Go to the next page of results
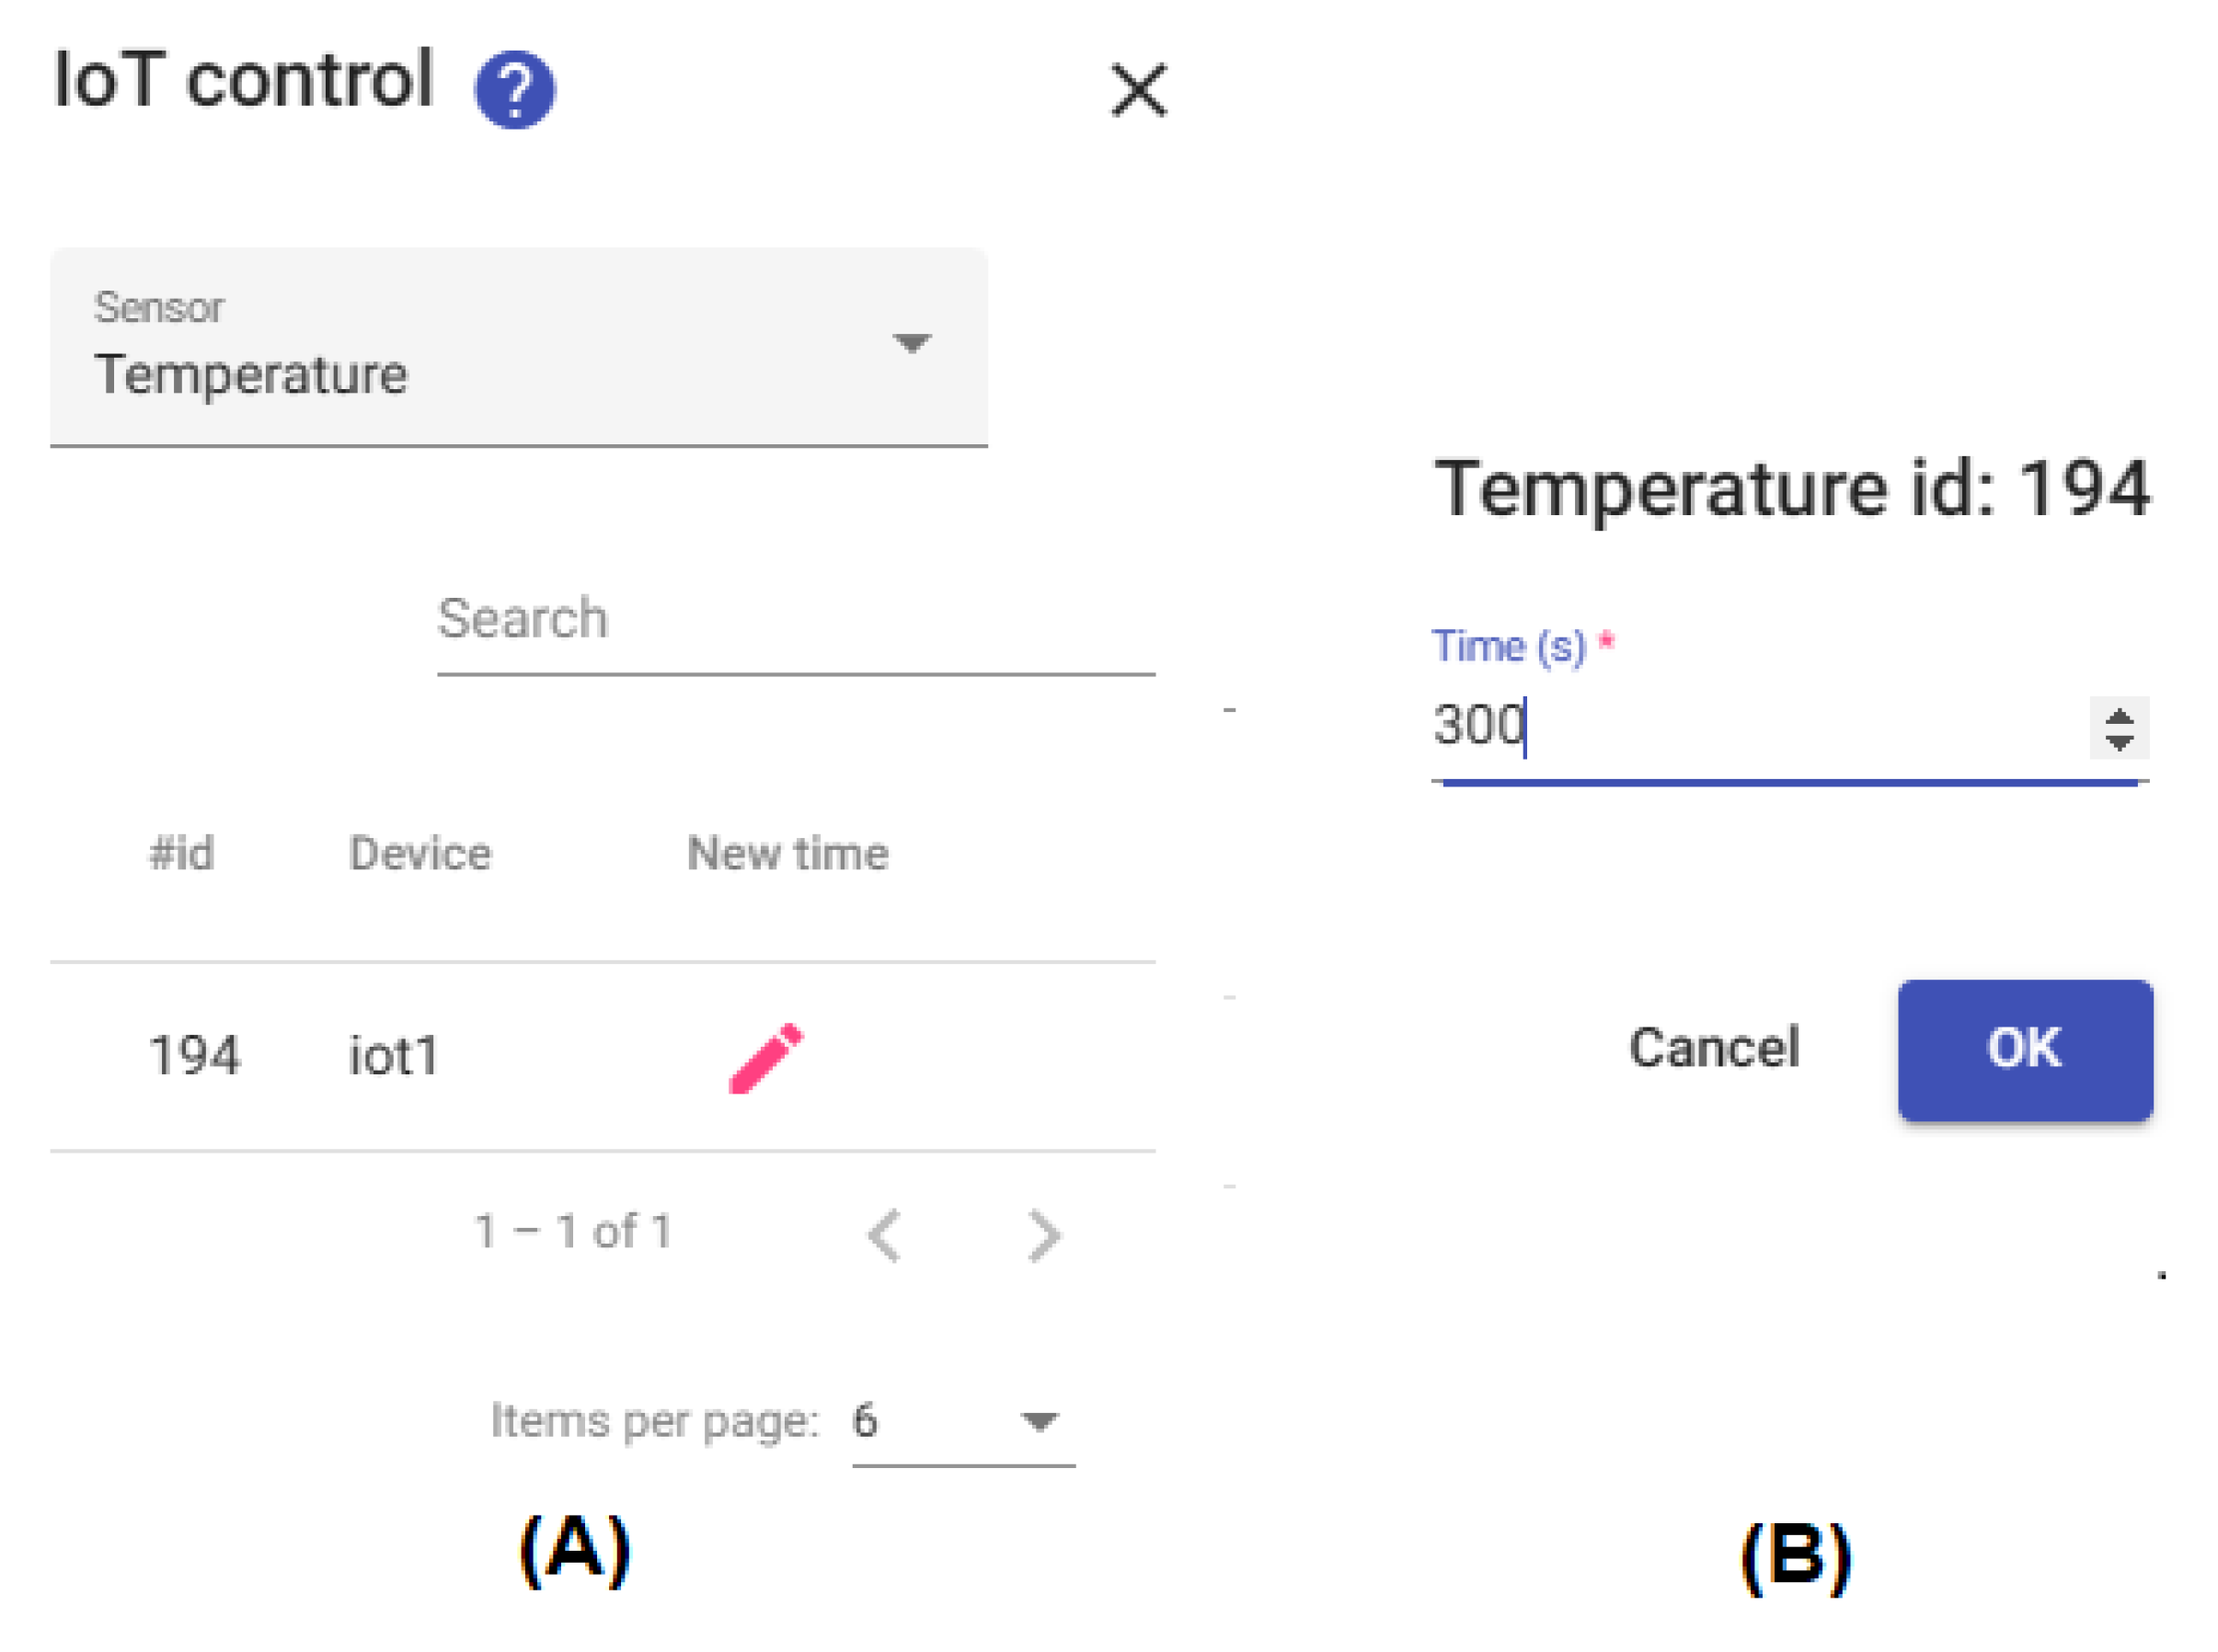The image size is (2218, 1652). click(x=1043, y=1235)
